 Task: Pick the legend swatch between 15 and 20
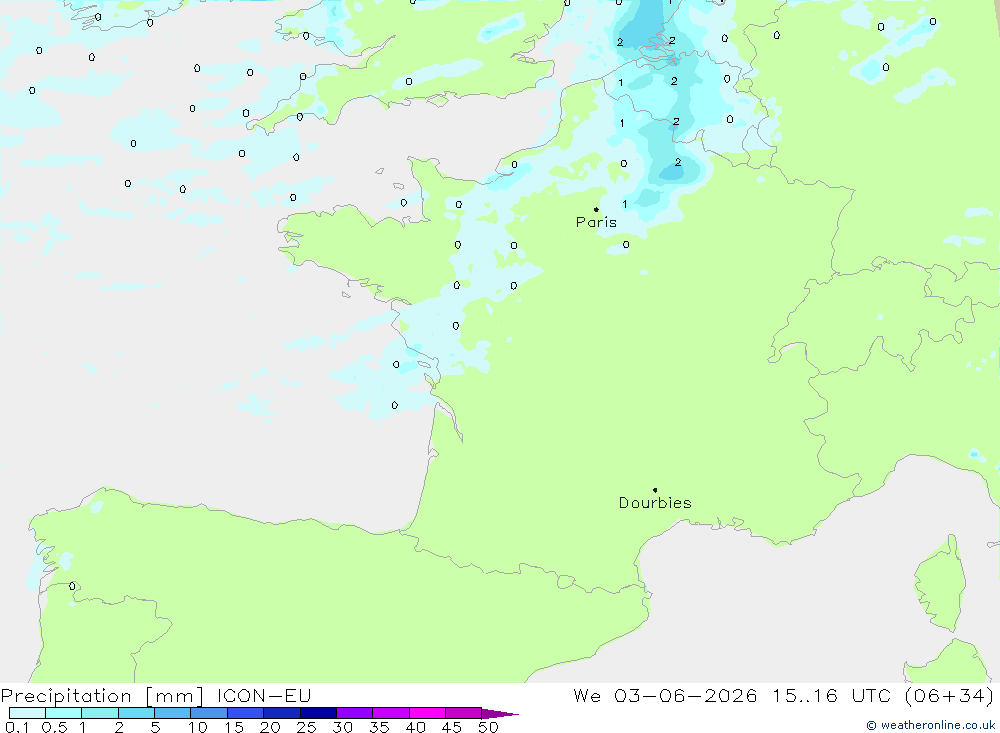pos(245,713)
